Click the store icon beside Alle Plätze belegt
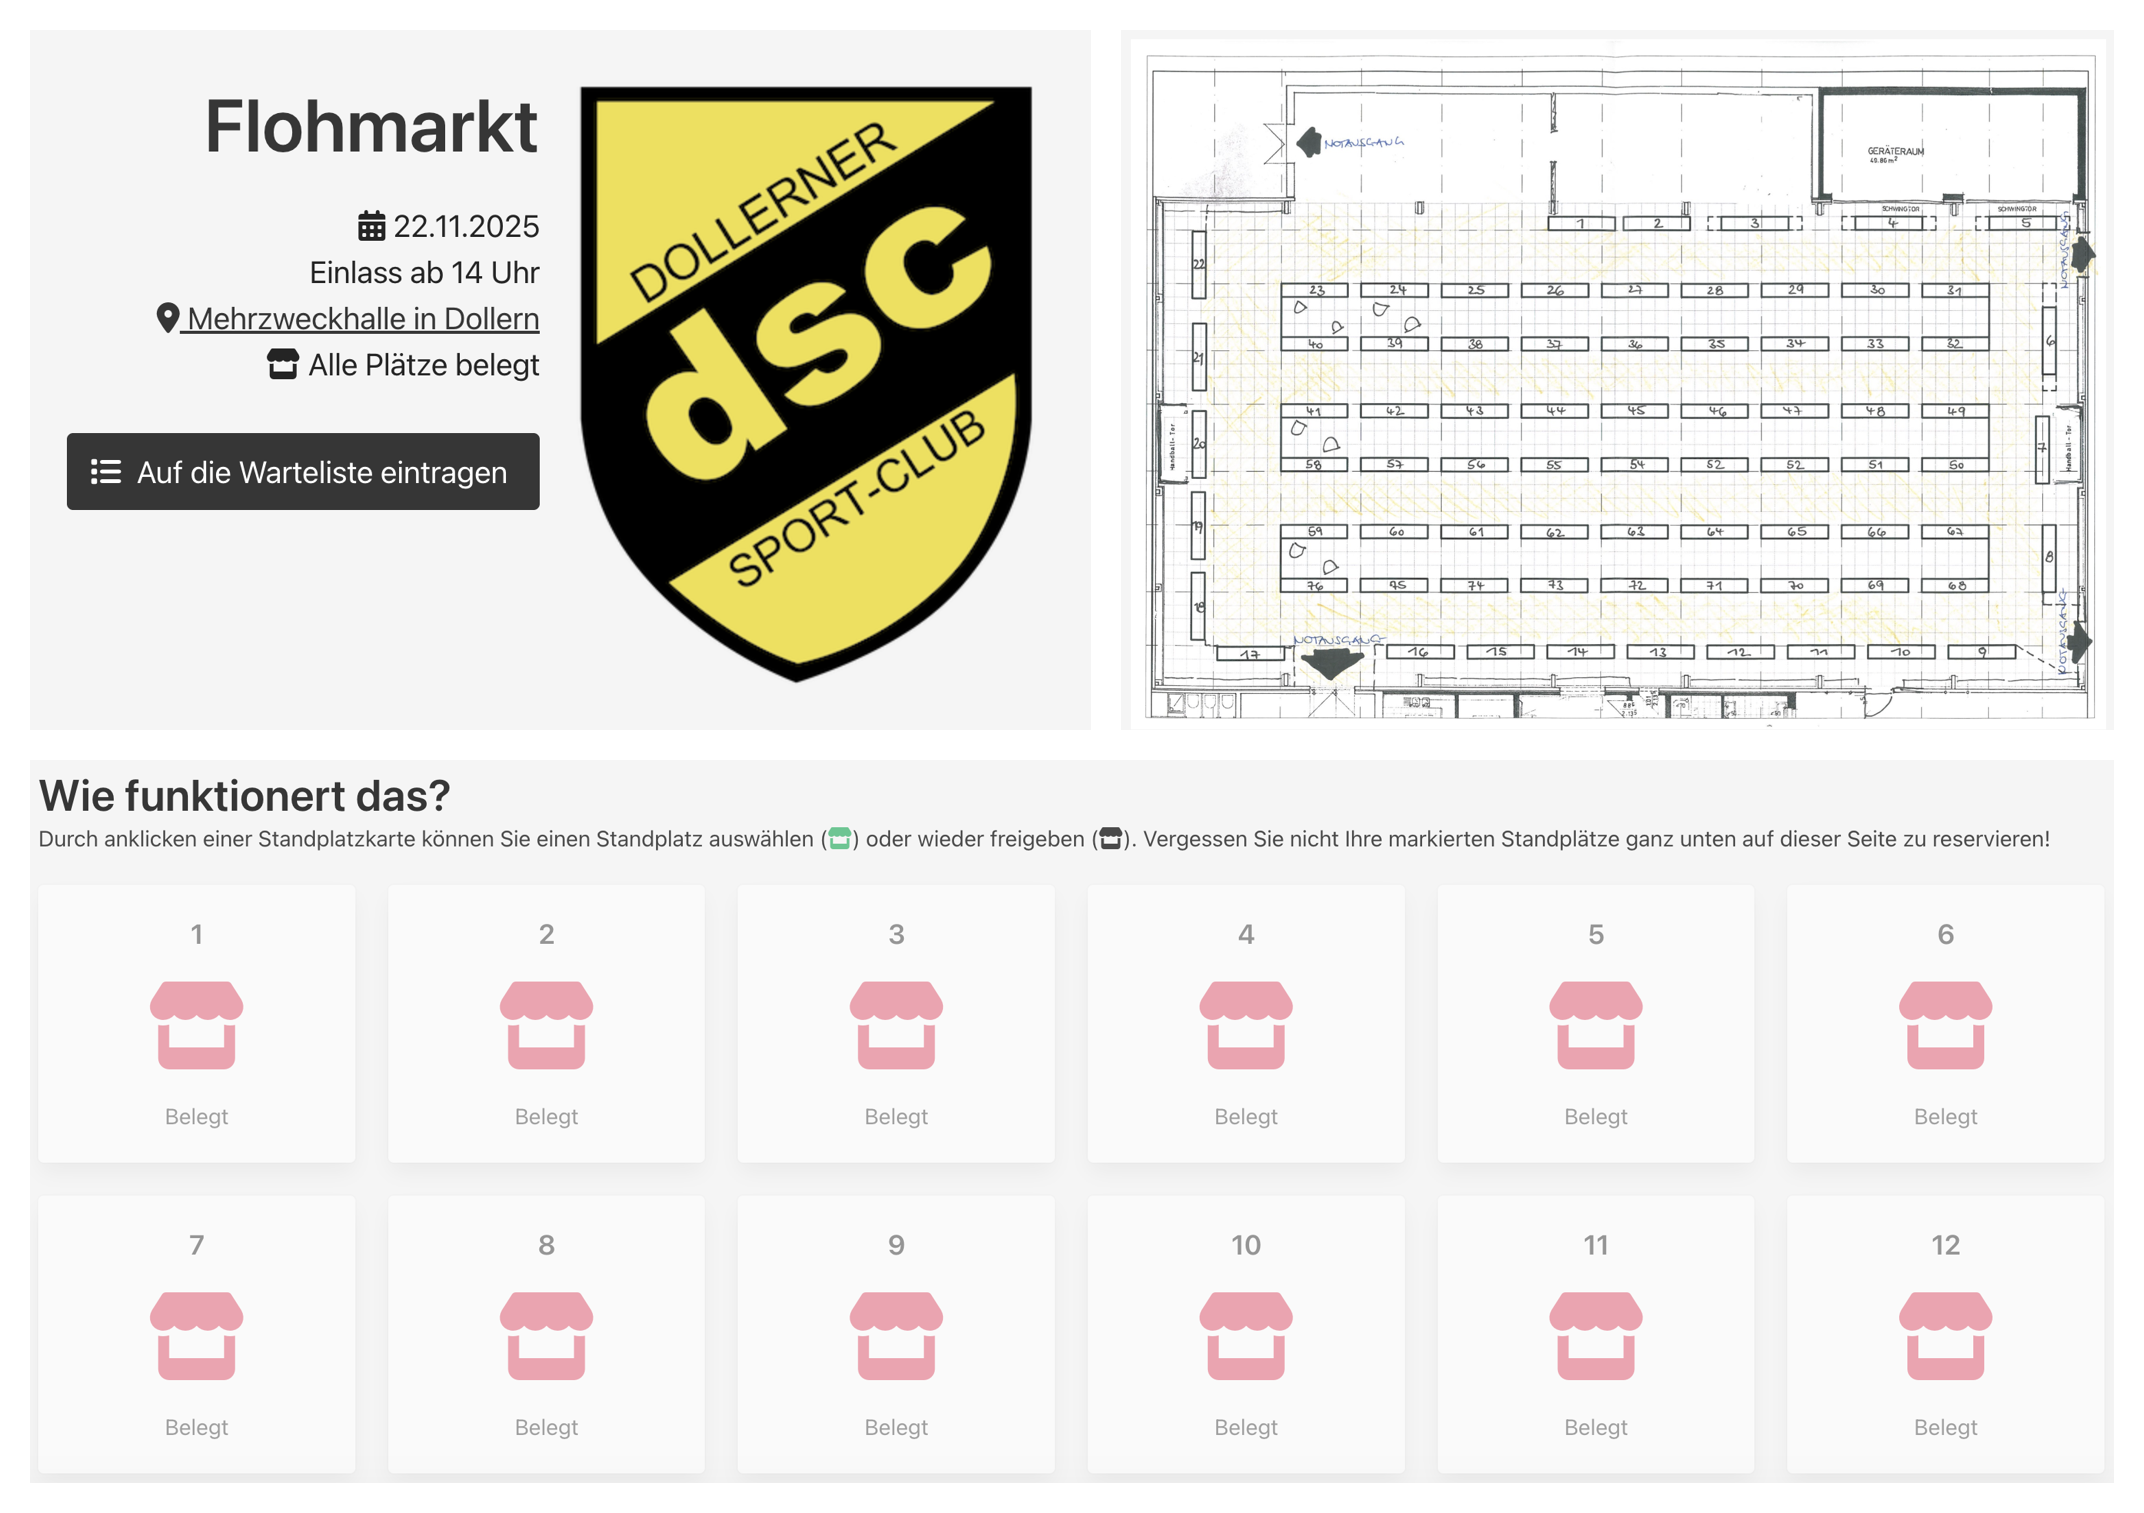The width and height of the screenshot is (2144, 1513). (283, 364)
